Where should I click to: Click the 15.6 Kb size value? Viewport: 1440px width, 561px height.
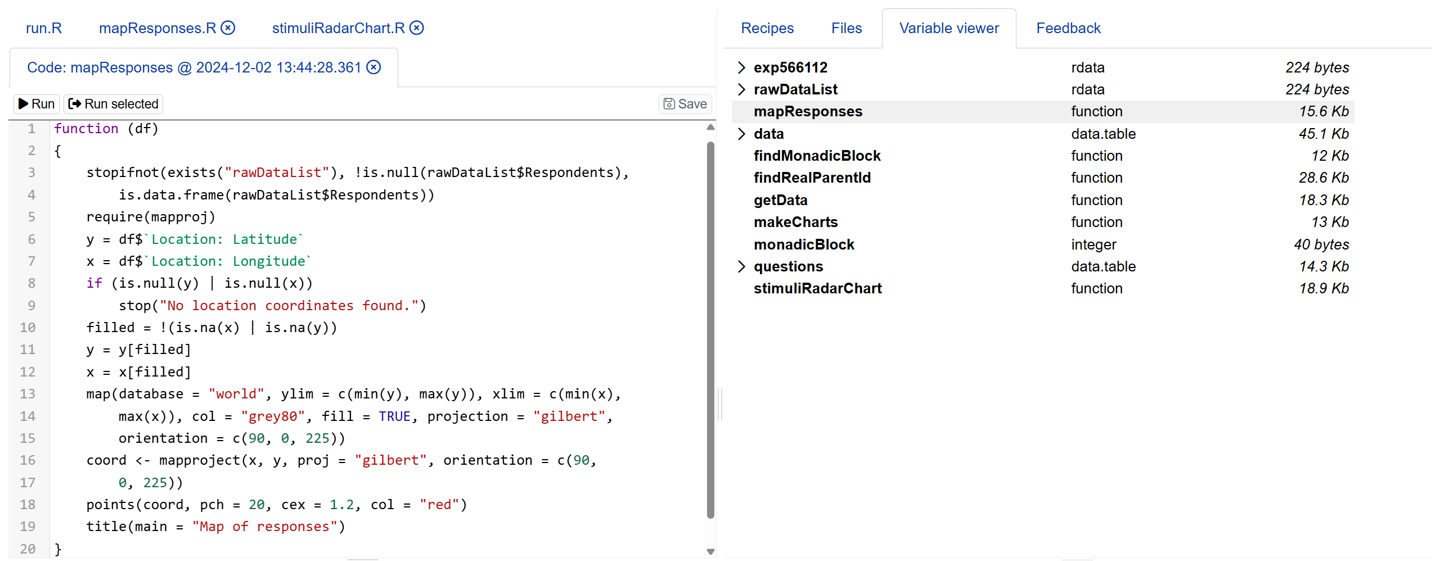coord(1323,112)
